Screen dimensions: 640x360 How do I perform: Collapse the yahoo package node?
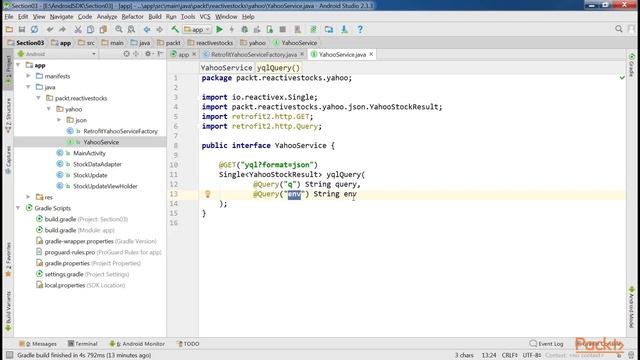pyautogui.click(x=49, y=109)
